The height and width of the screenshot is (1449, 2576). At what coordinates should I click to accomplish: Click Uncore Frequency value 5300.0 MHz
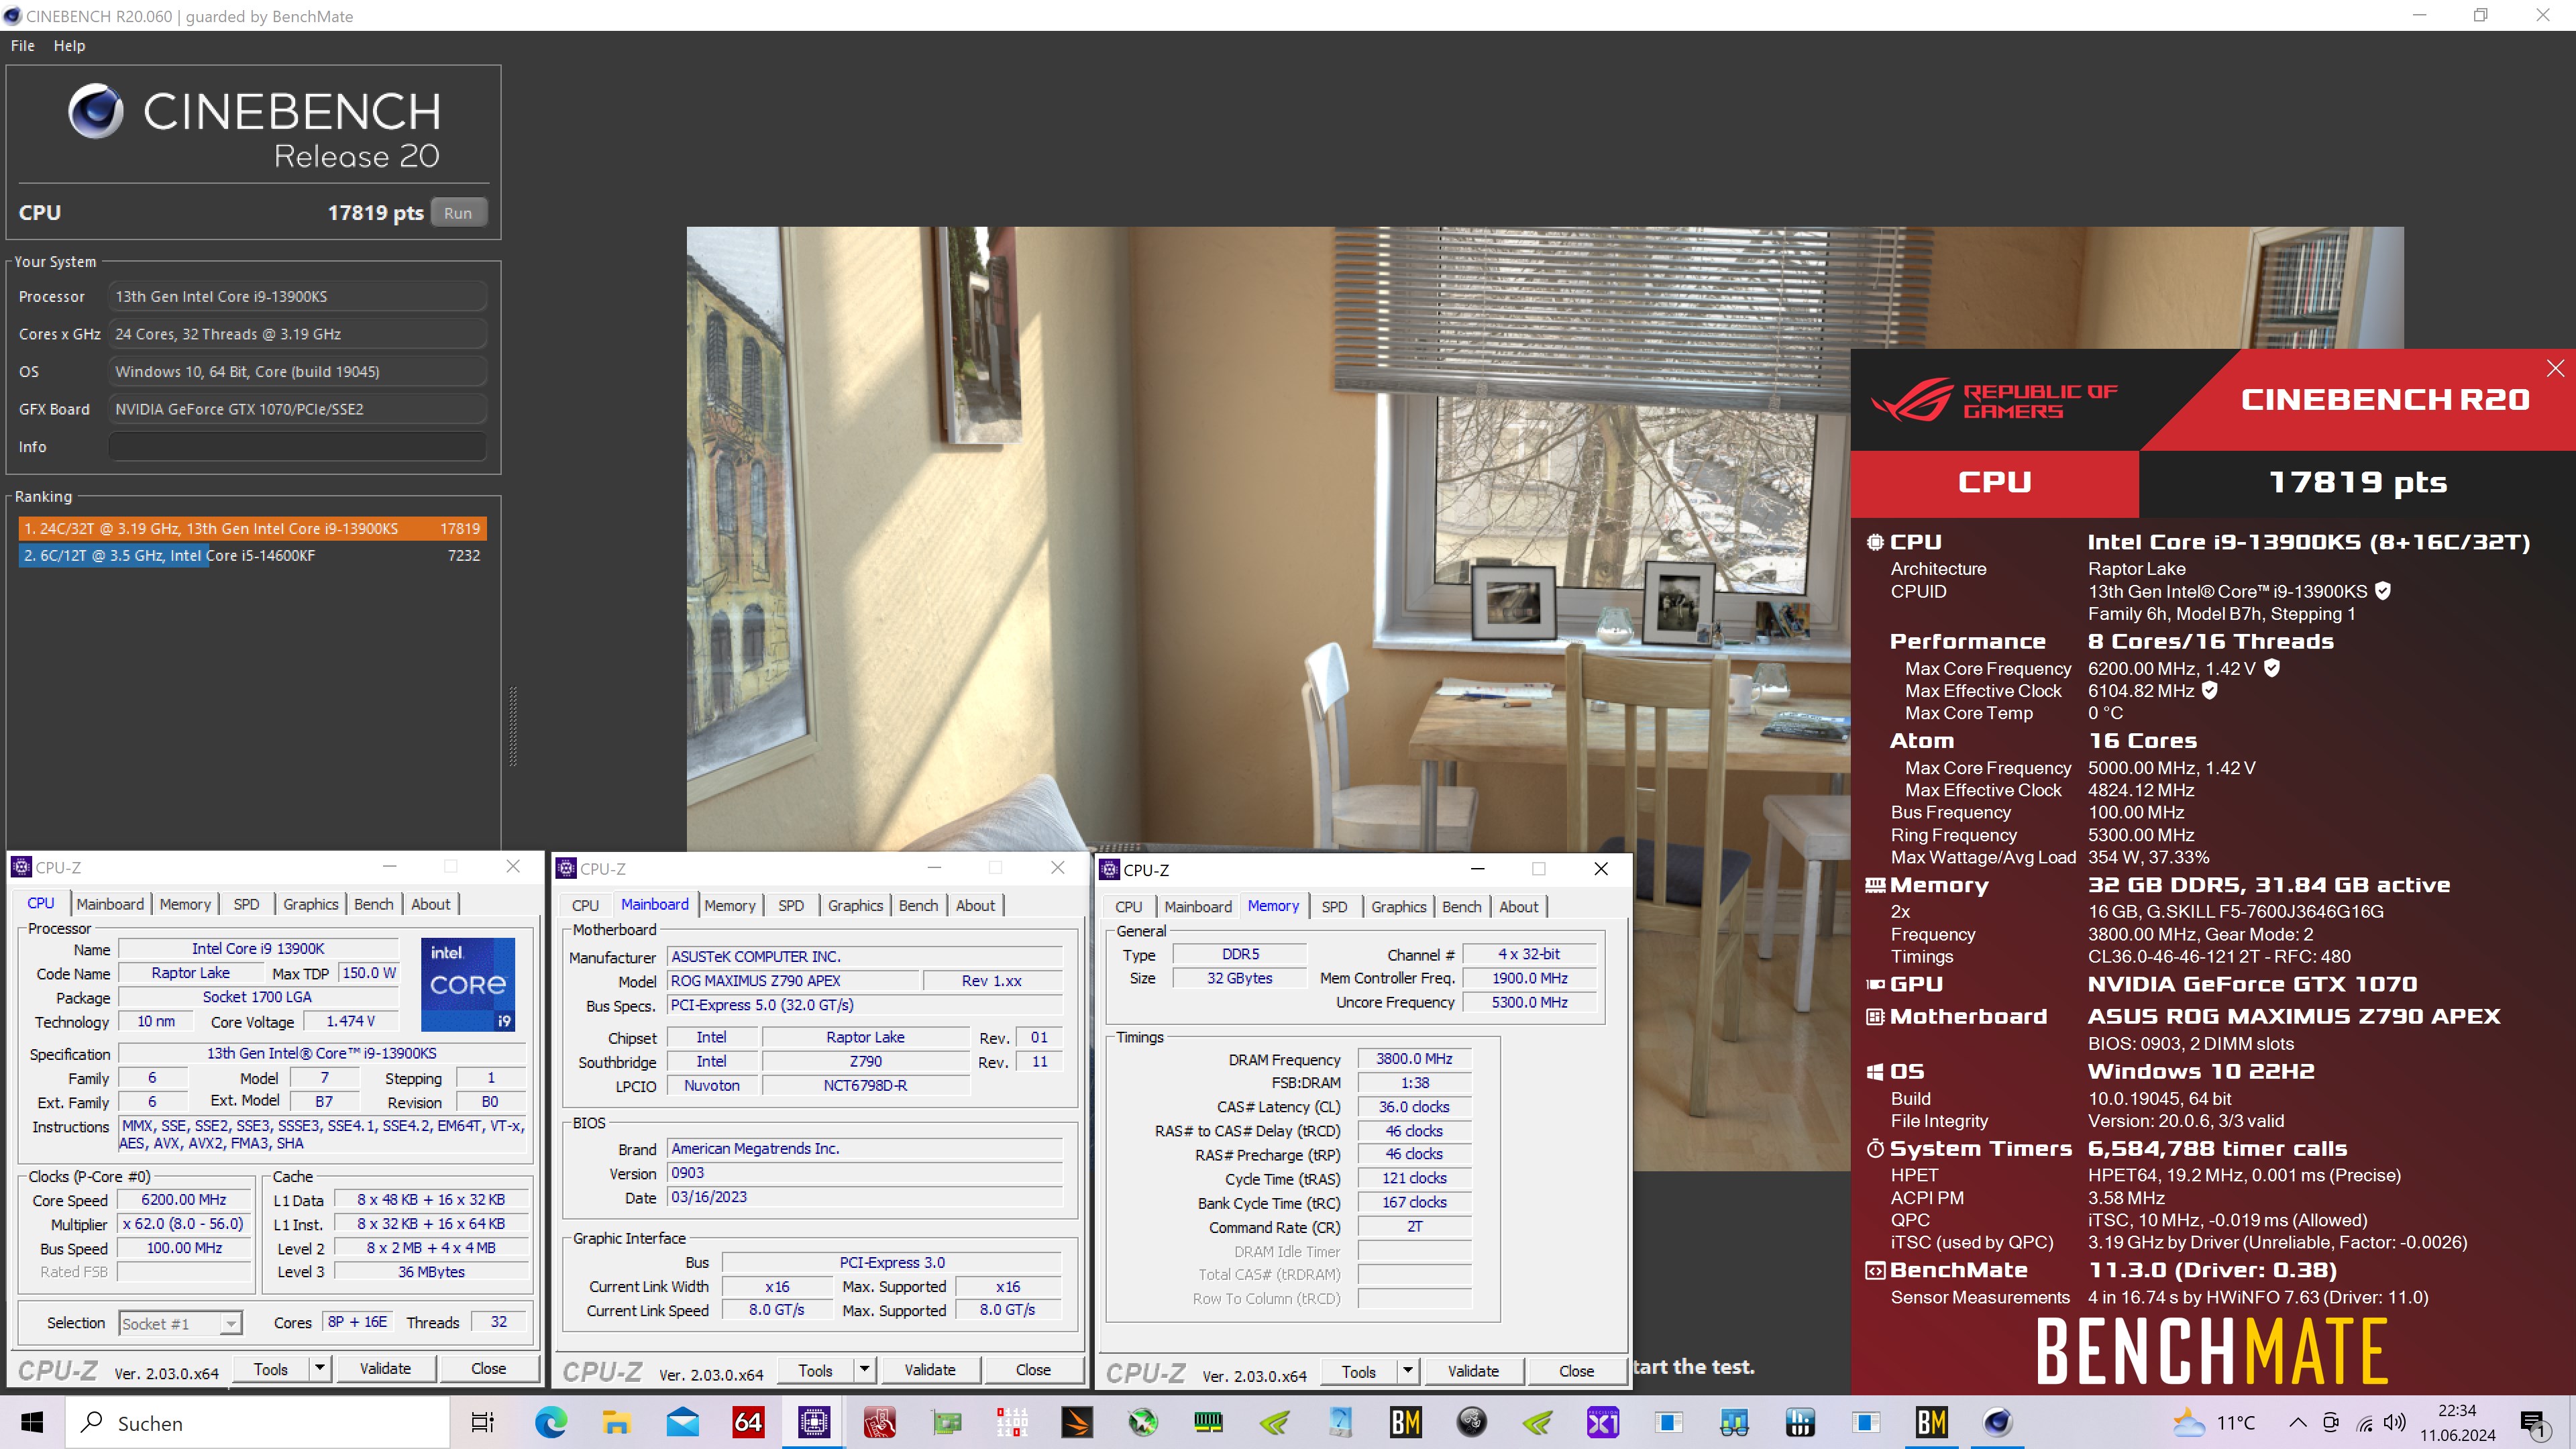tap(1529, 1002)
